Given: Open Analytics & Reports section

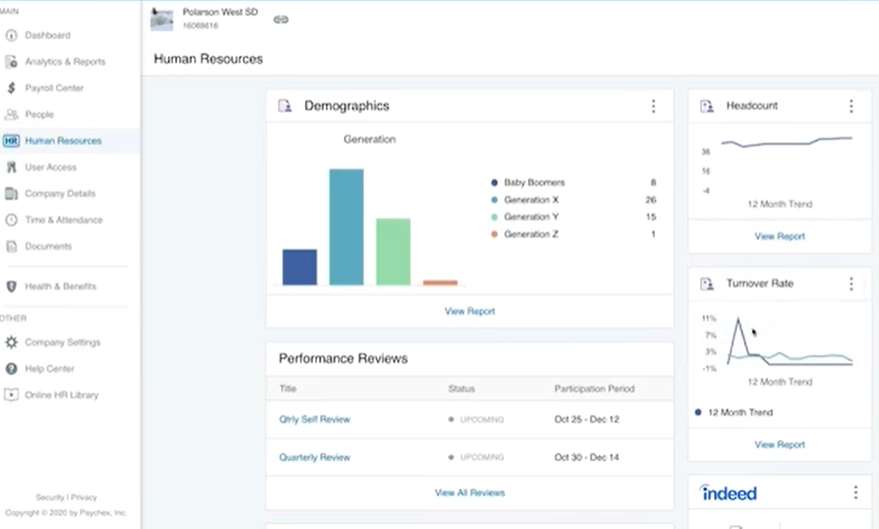Looking at the screenshot, I should [x=65, y=62].
